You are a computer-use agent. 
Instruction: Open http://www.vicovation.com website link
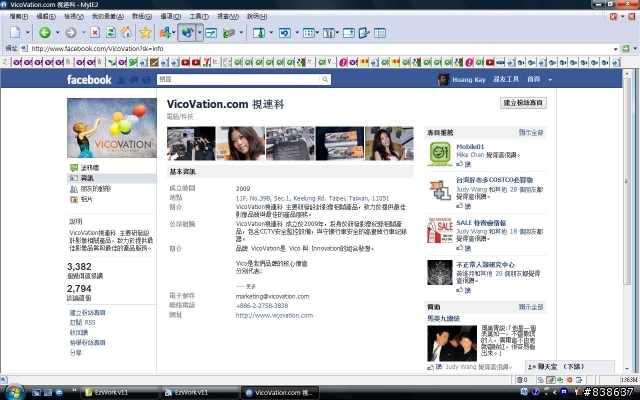[x=274, y=316]
